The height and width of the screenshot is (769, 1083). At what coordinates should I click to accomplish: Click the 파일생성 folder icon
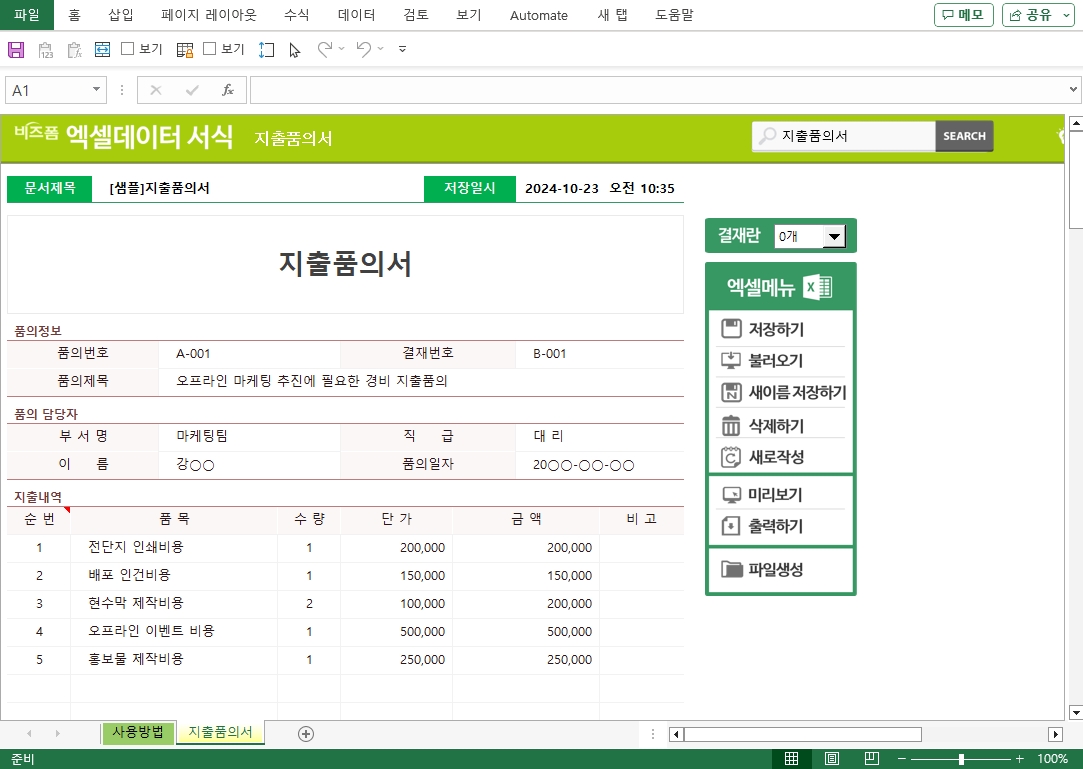point(732,570)
